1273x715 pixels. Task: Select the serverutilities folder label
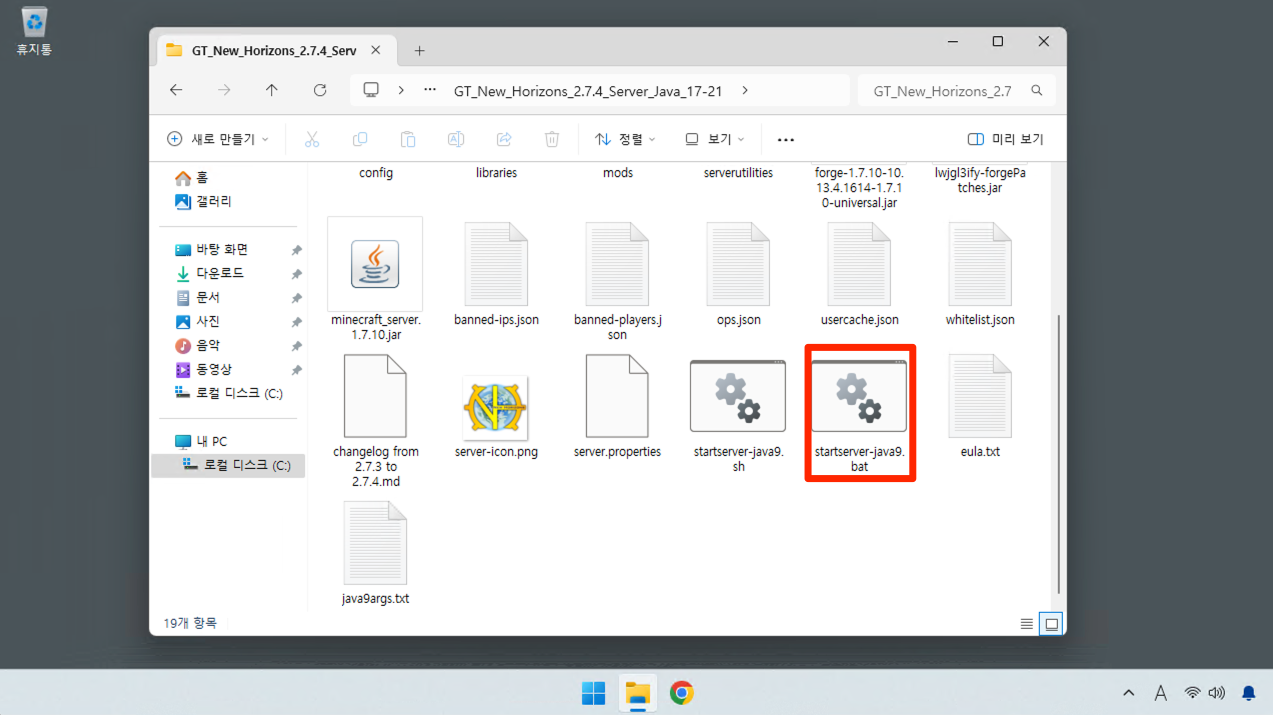pos(738,173)
